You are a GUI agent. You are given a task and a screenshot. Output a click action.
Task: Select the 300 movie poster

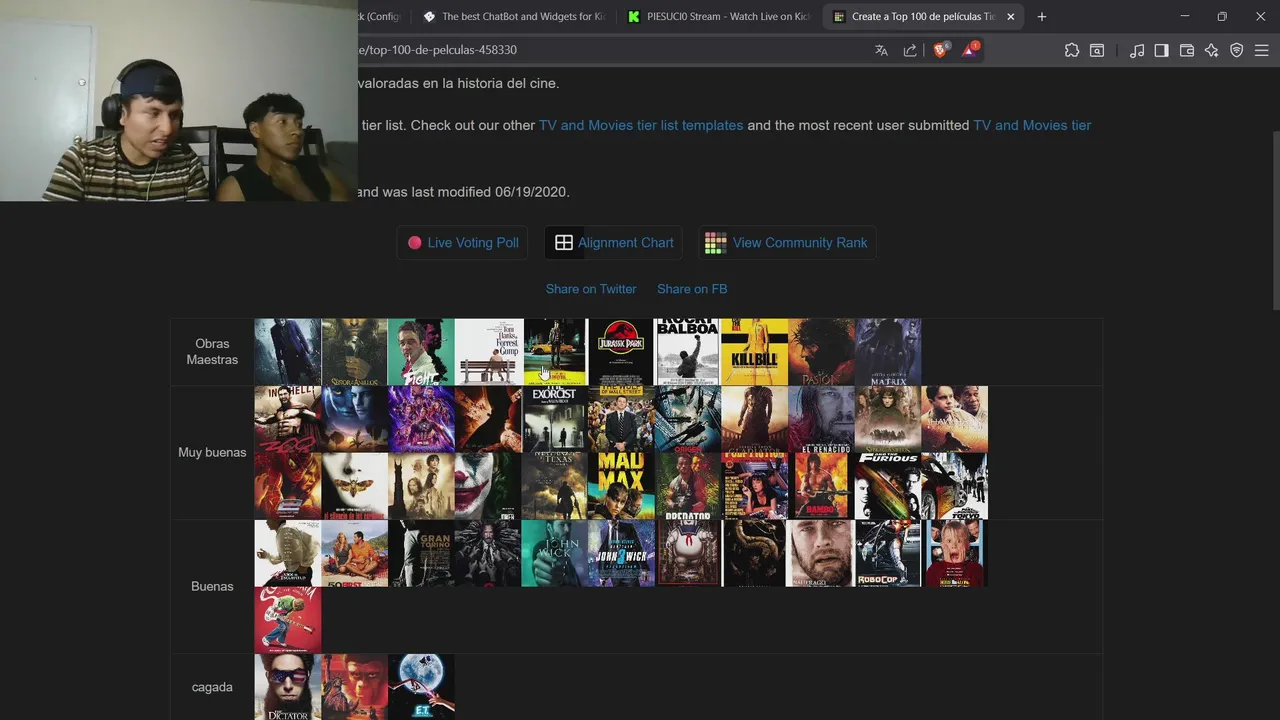[x=287, y=419]
